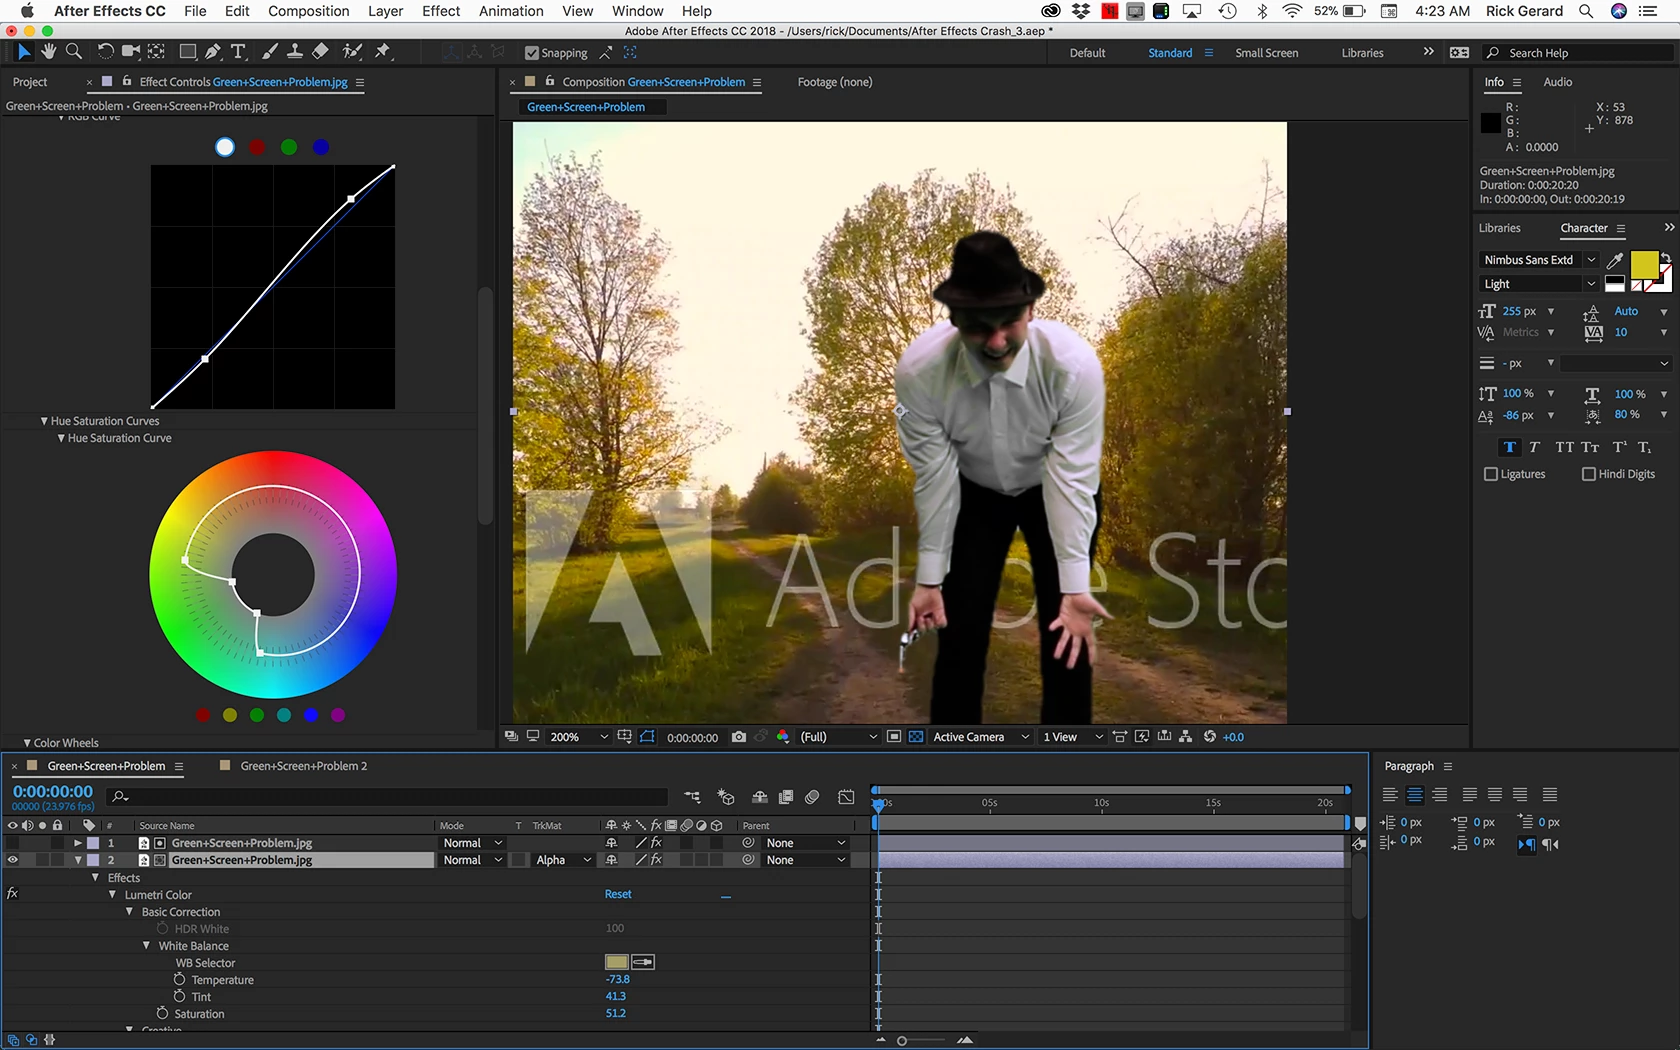Collapse the White Balance group

146,945
